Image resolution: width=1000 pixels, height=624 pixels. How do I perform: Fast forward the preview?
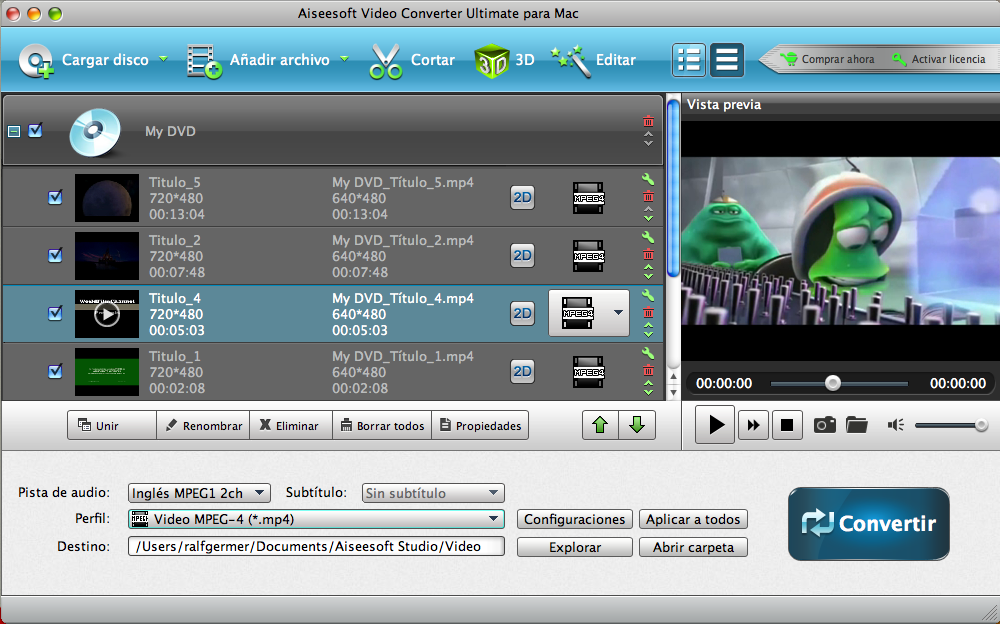pos(753,425)
